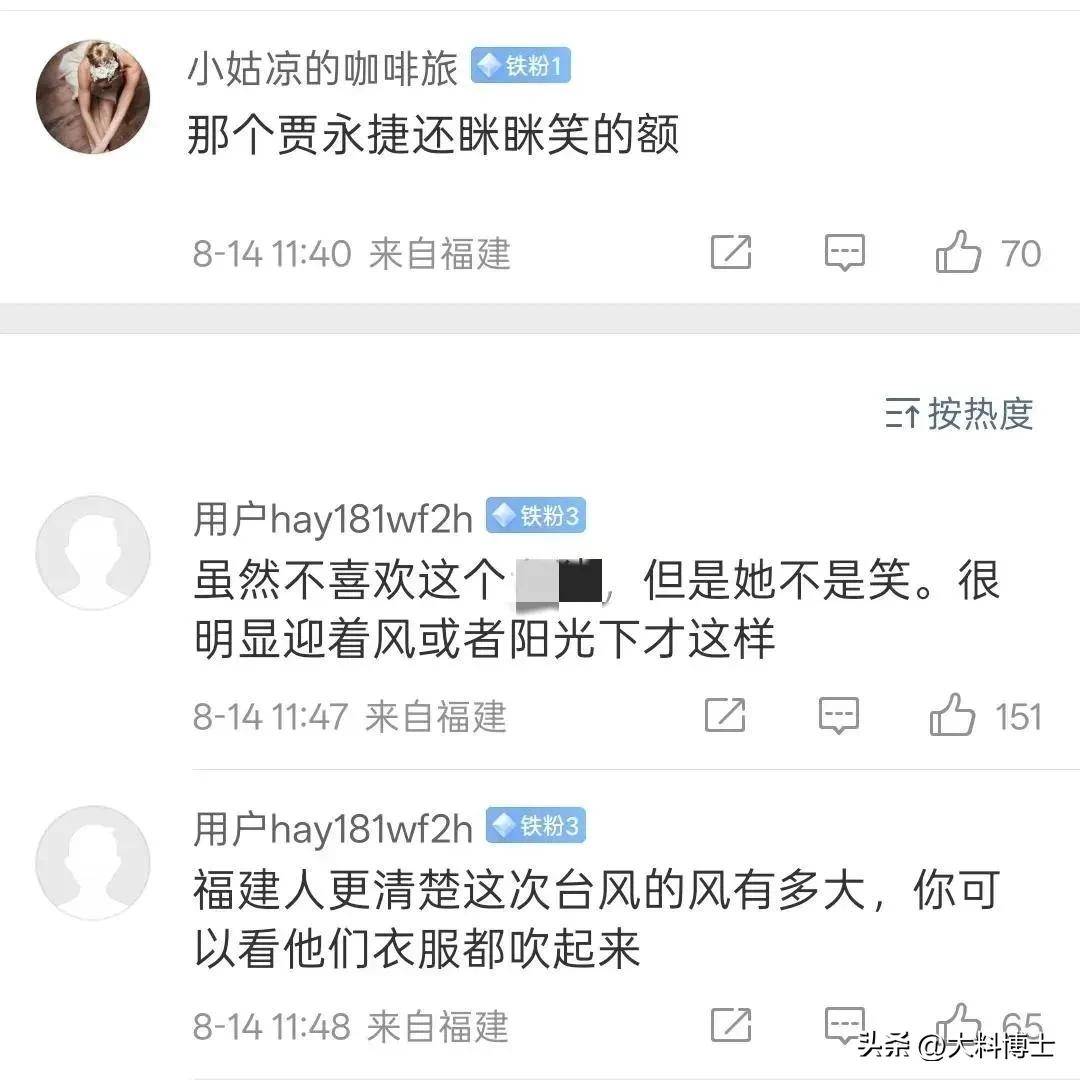This screenshot has width=1080, height=1083.
Task: Open the 按热度 sort options
Action: 959,414
